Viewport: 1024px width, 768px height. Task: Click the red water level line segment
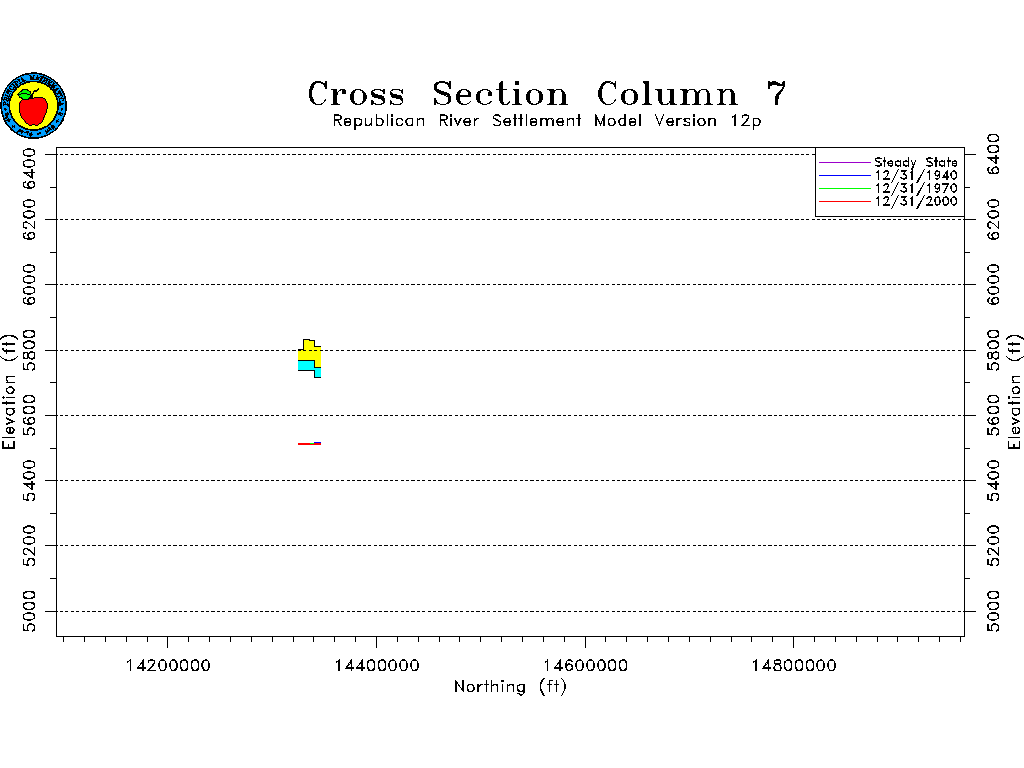tap(308, 444)
